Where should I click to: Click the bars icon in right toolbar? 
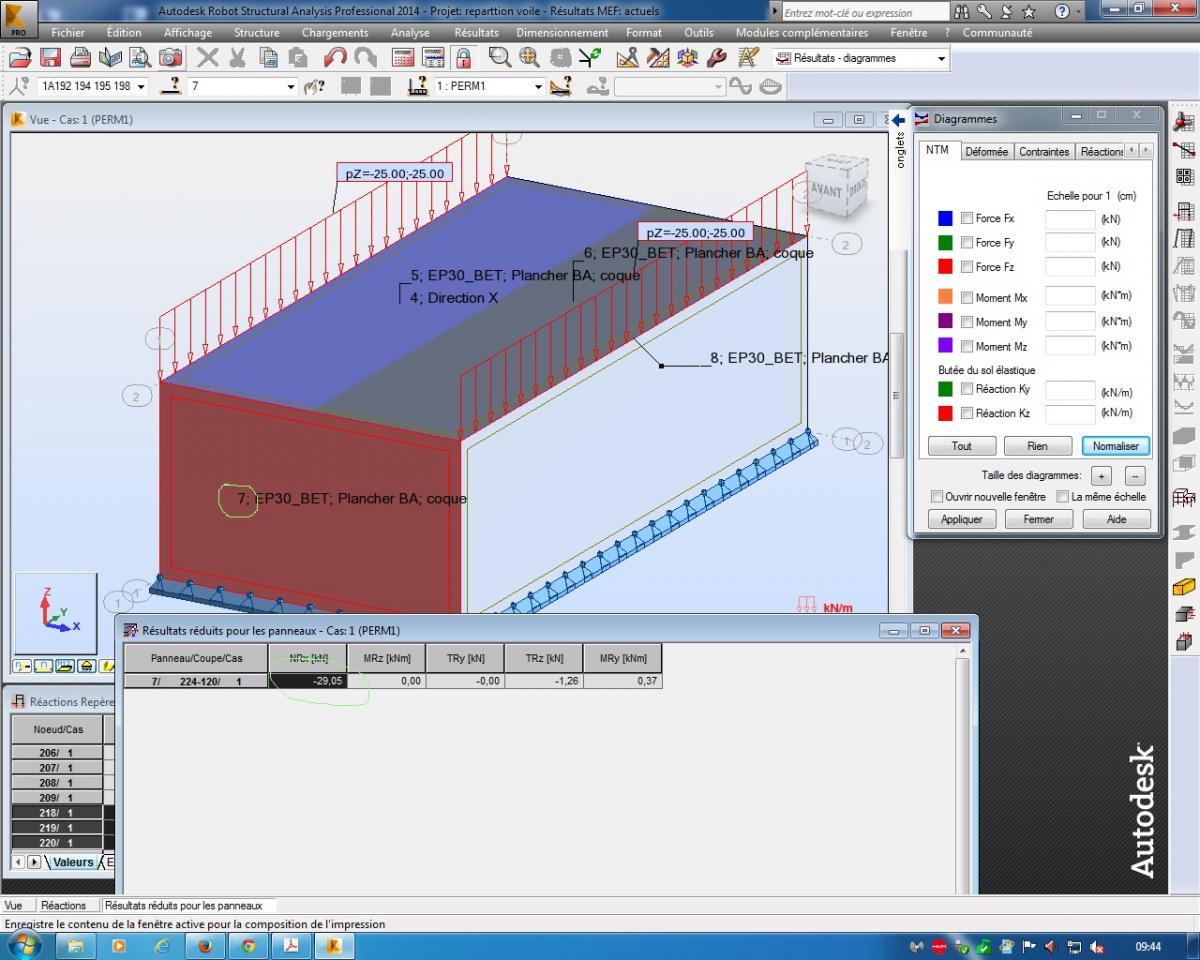[x=1184, y=150]
